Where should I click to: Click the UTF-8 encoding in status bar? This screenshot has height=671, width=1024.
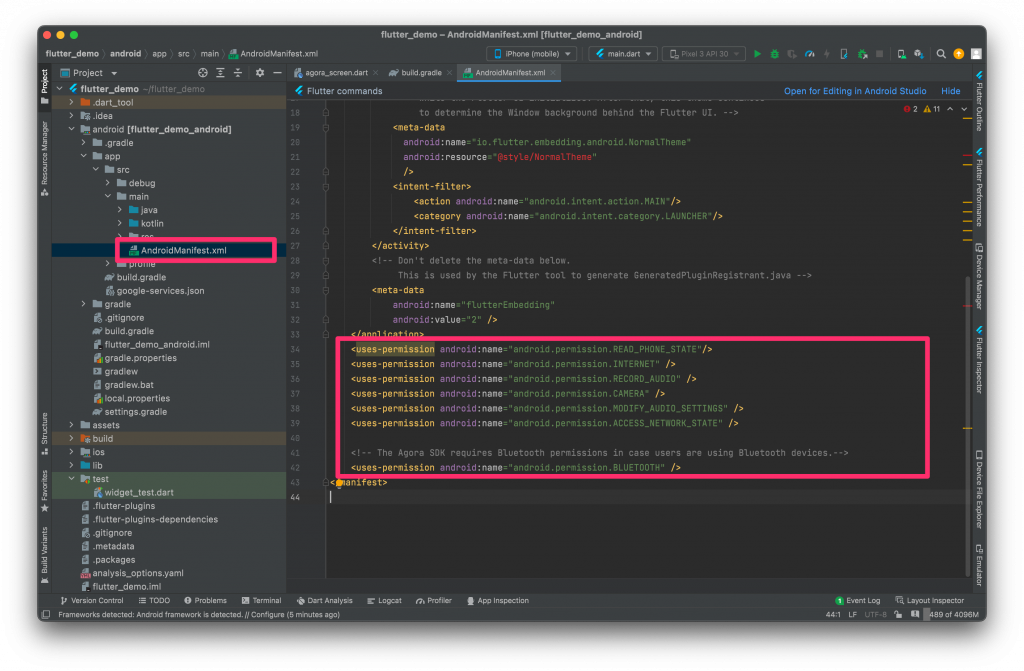tap(875, 614)
